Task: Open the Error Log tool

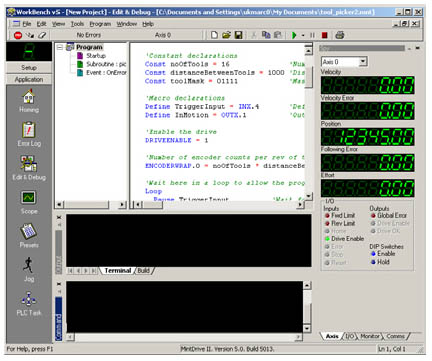Action: click(29, 135)
